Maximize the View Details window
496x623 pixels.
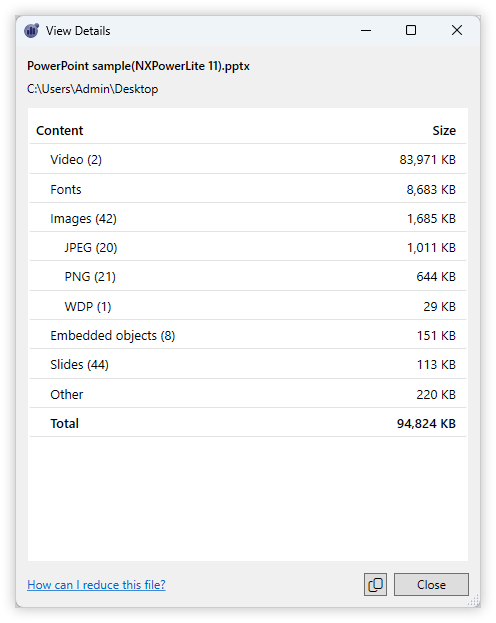[x=411, y=30]
